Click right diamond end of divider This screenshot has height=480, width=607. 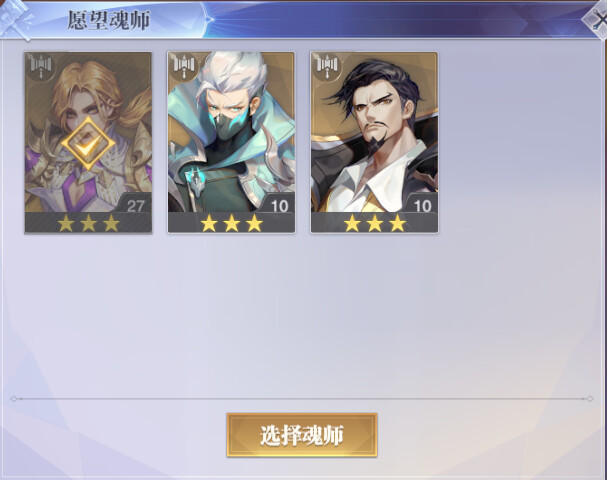[x=590, y=398]
